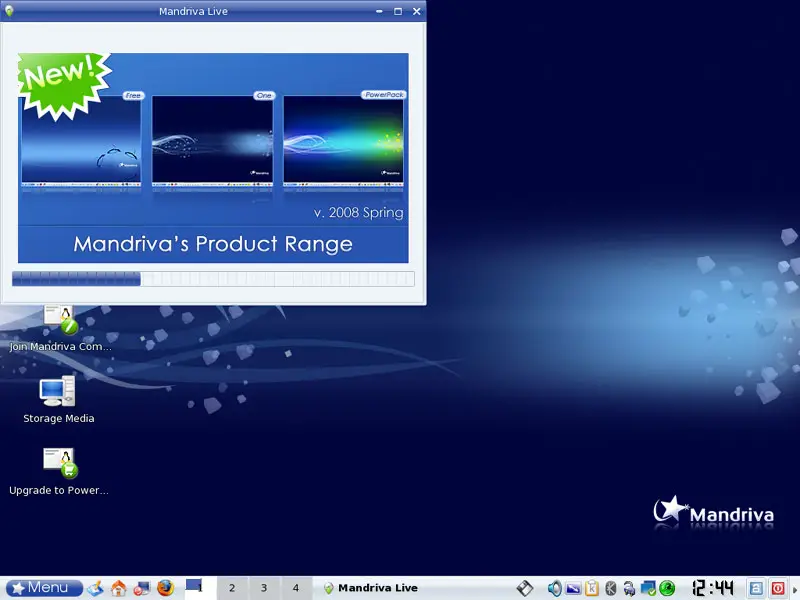Viewport: 800px width, 600px height.
Task: Open the green update applet icon
Action: pos(667,588)
